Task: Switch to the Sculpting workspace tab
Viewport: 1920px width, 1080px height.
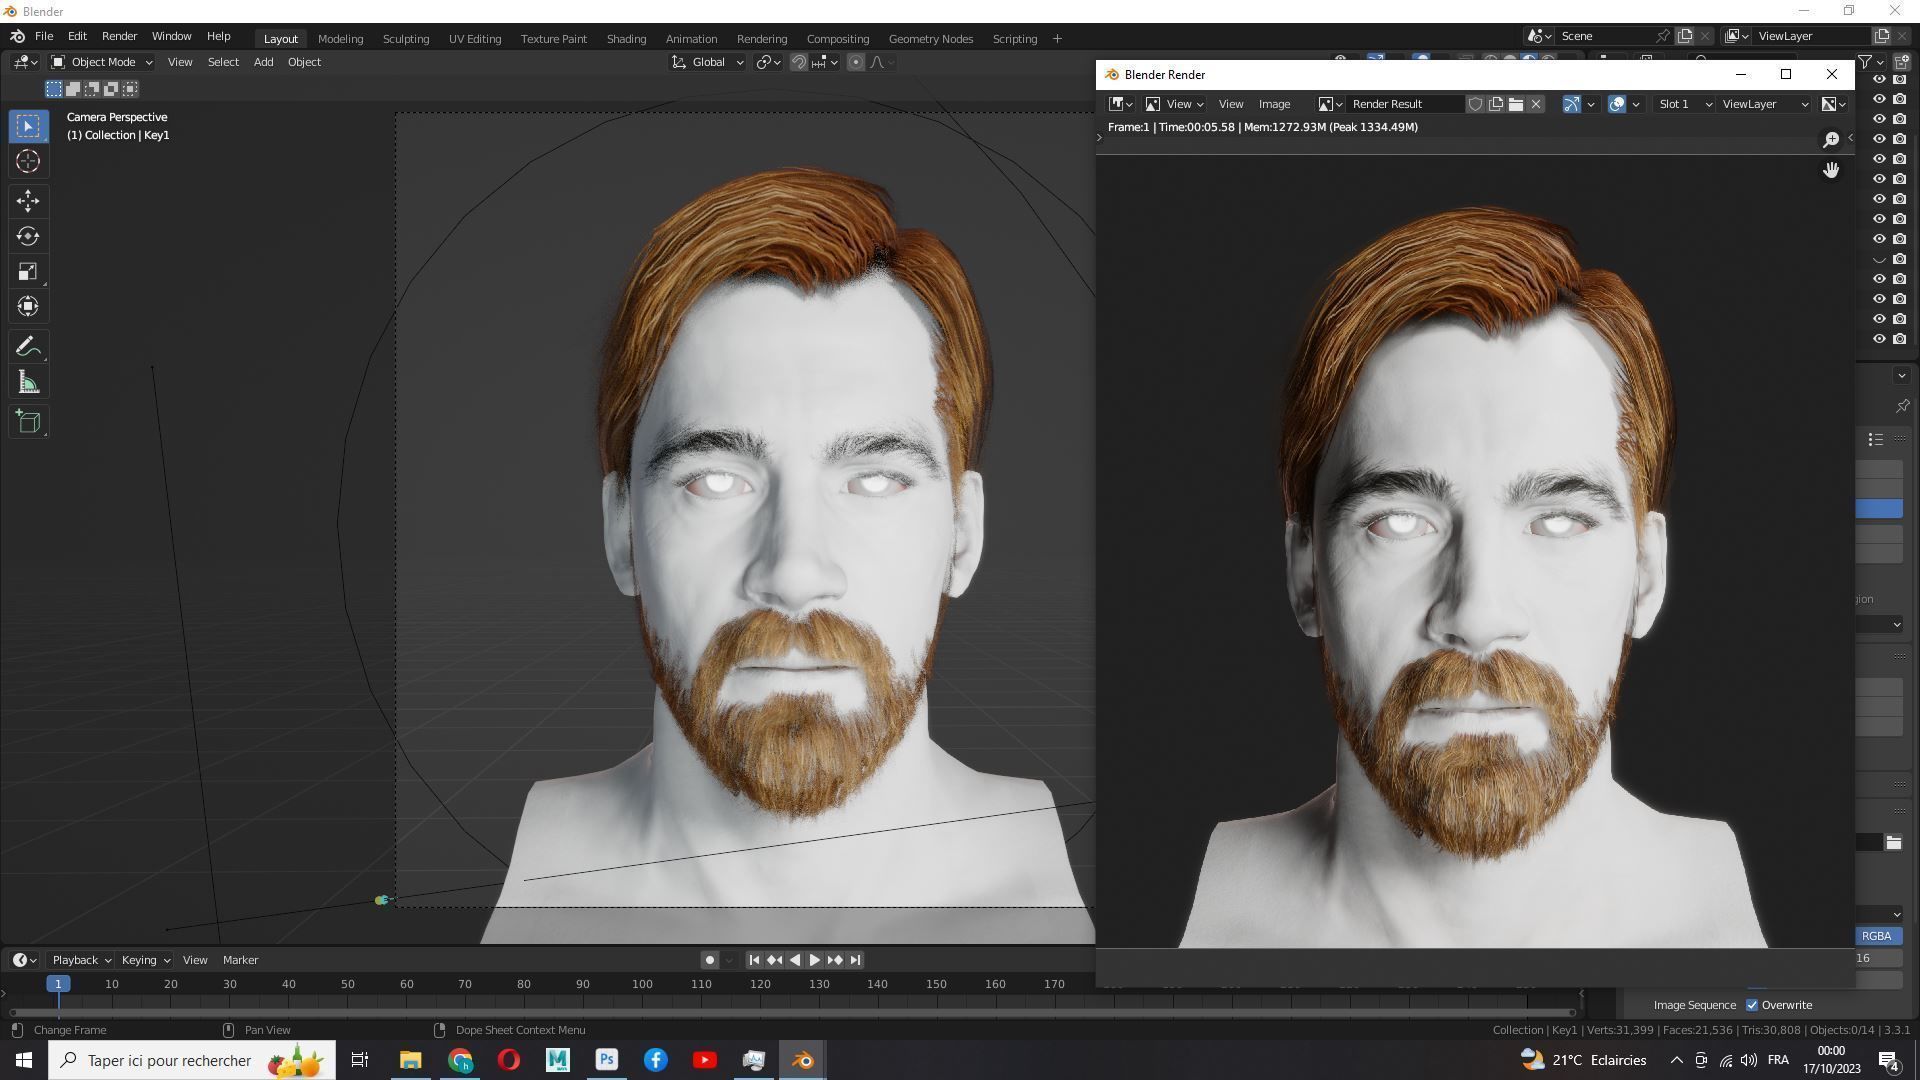Action: (x=405, y=39)
